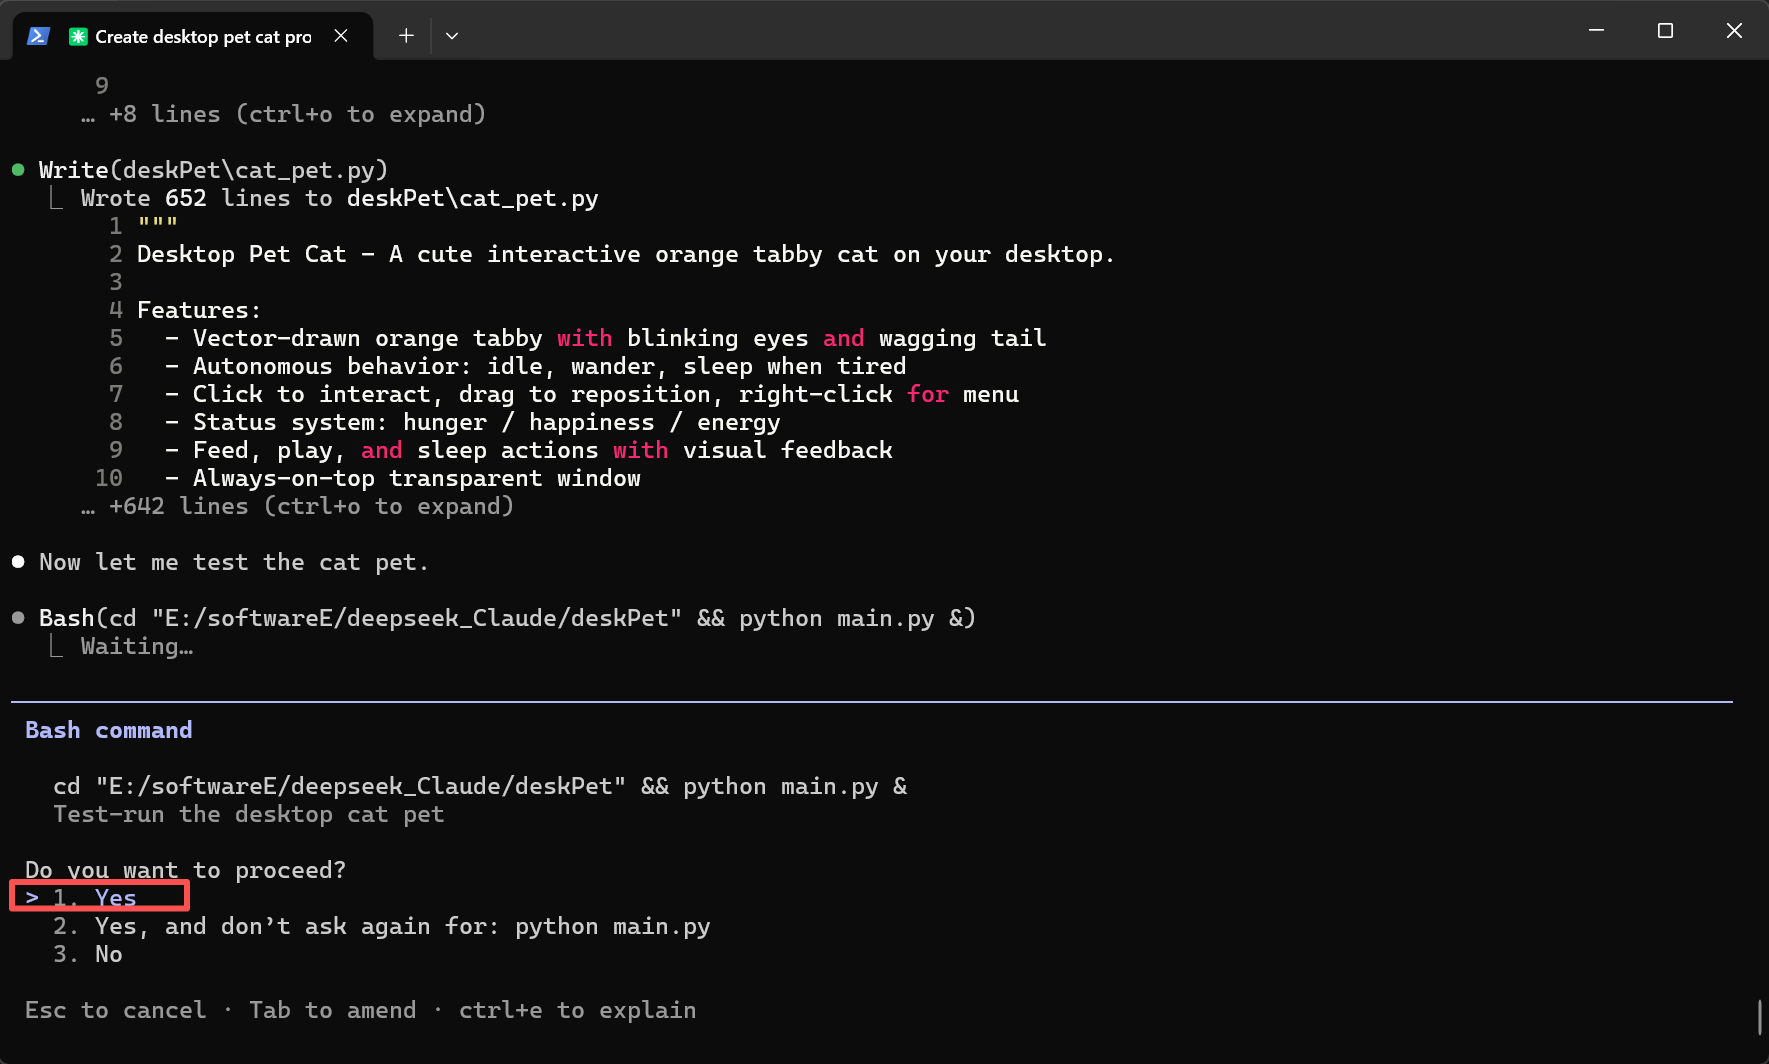Click the '+642 lines (ctrl+o to expand)' text
Viewport: 1769px width, 1064px height.
click(297, 506)
